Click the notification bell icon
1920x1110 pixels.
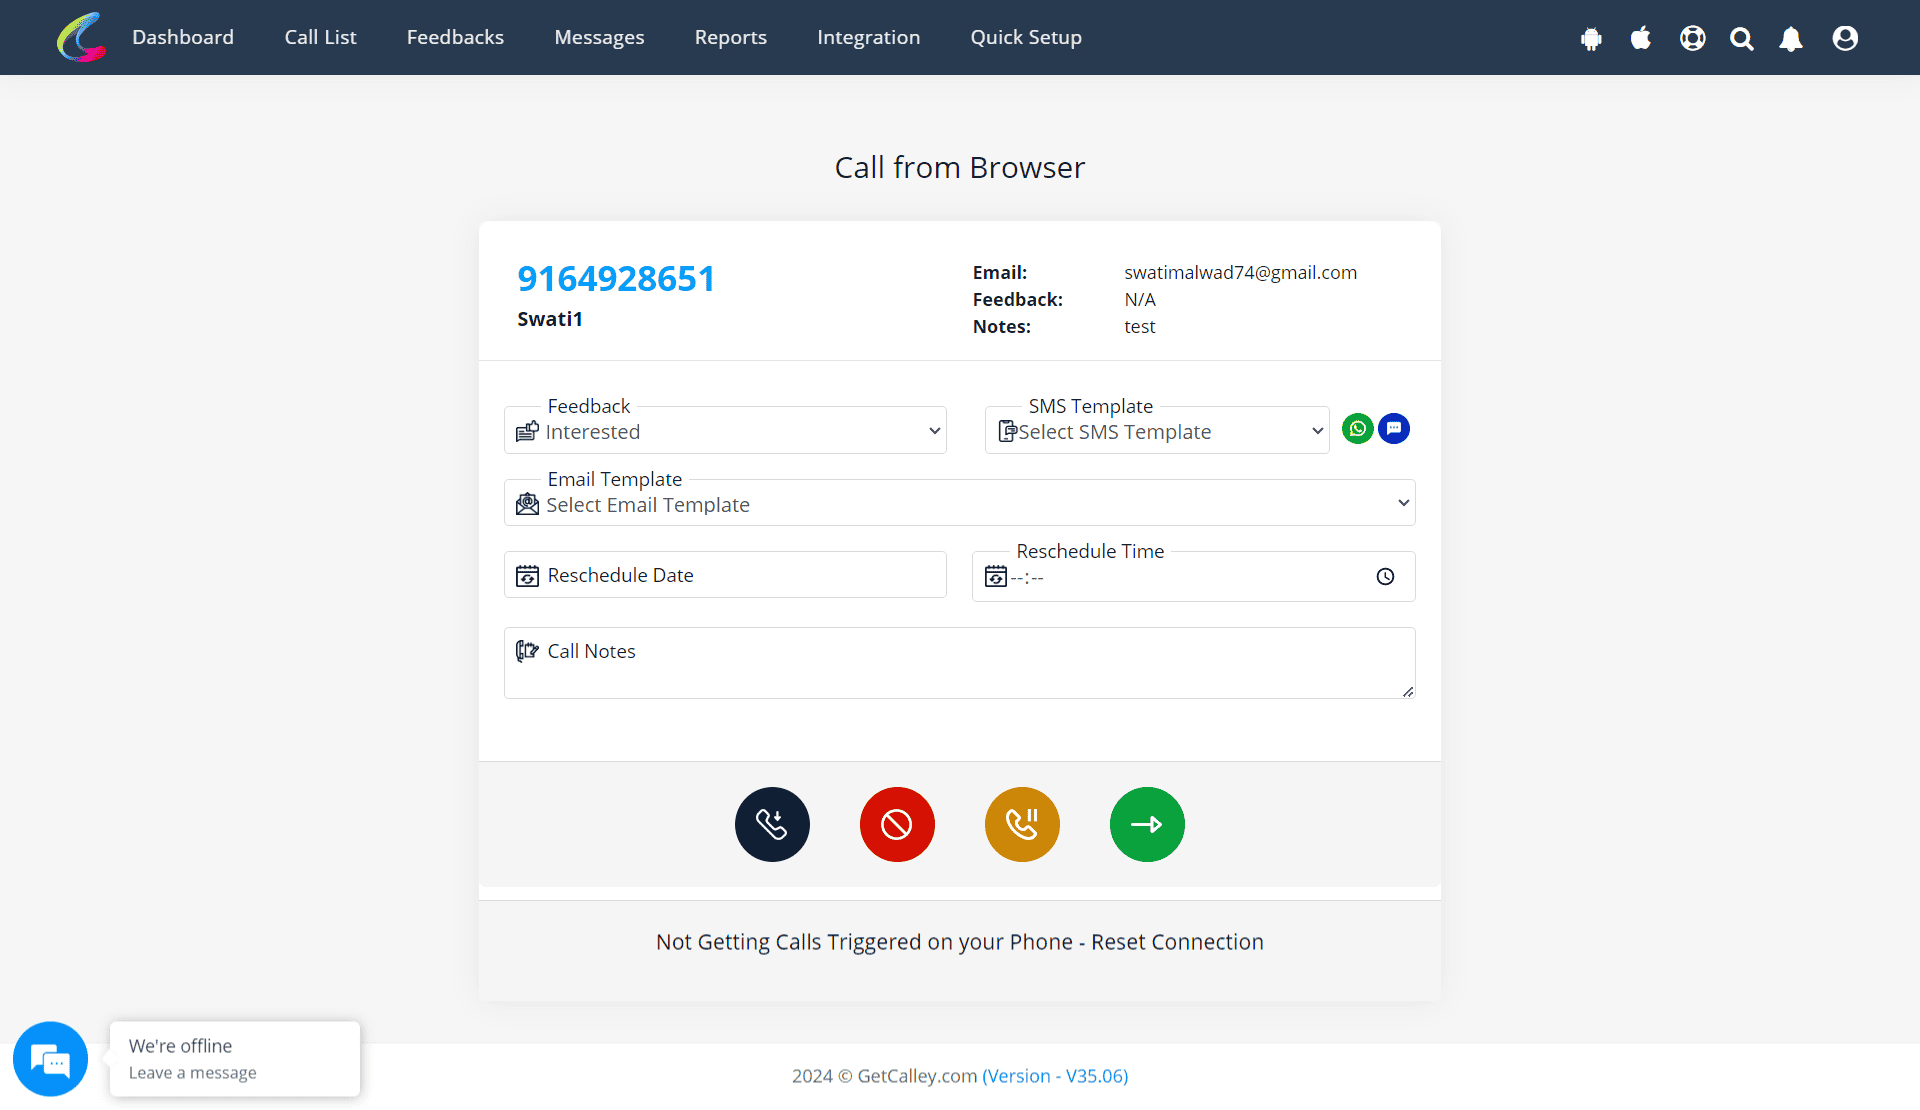click(x=1791, y=37)
